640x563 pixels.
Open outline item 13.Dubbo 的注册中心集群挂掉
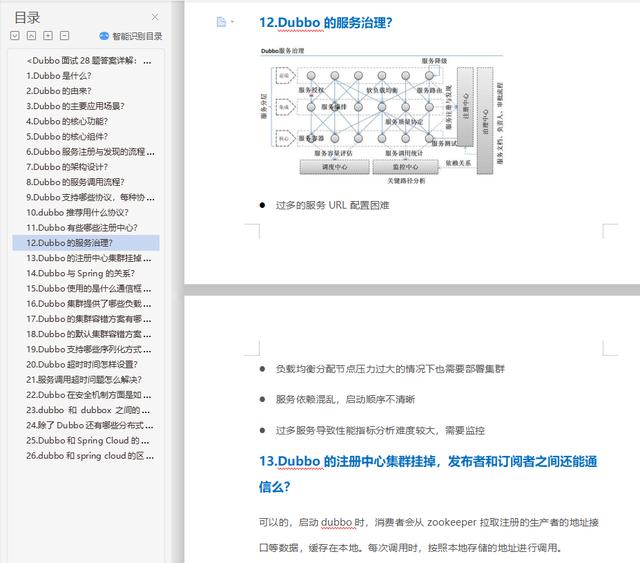point(89,258)
